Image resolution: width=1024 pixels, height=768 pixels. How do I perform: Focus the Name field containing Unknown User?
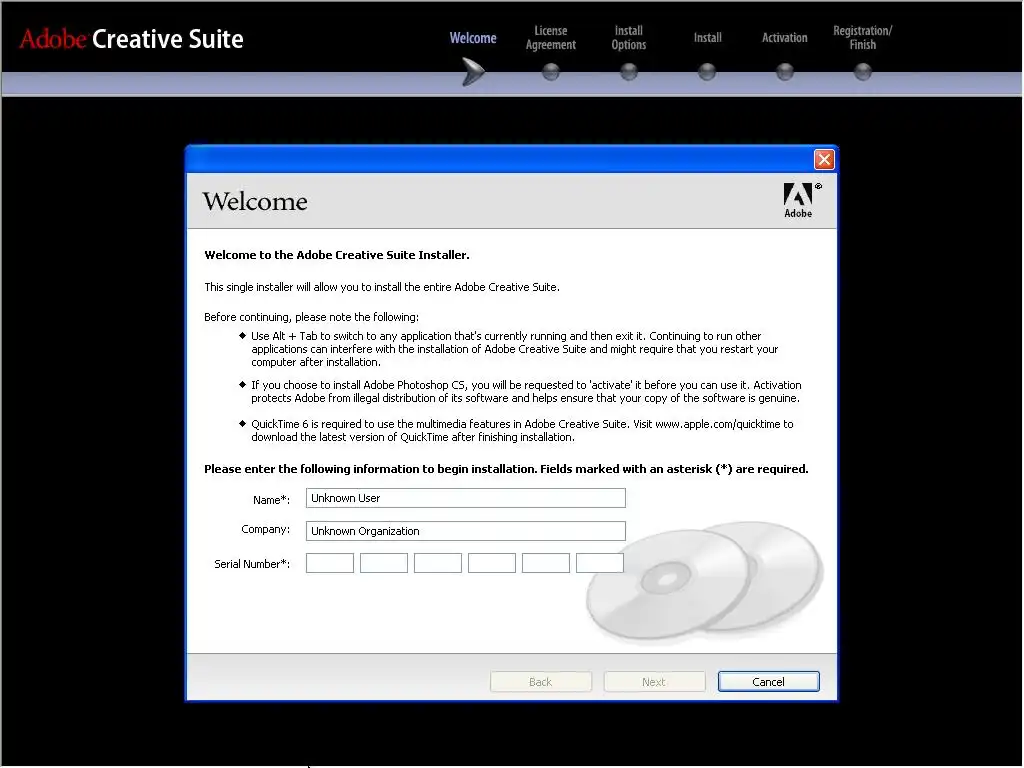click(466, 498)
